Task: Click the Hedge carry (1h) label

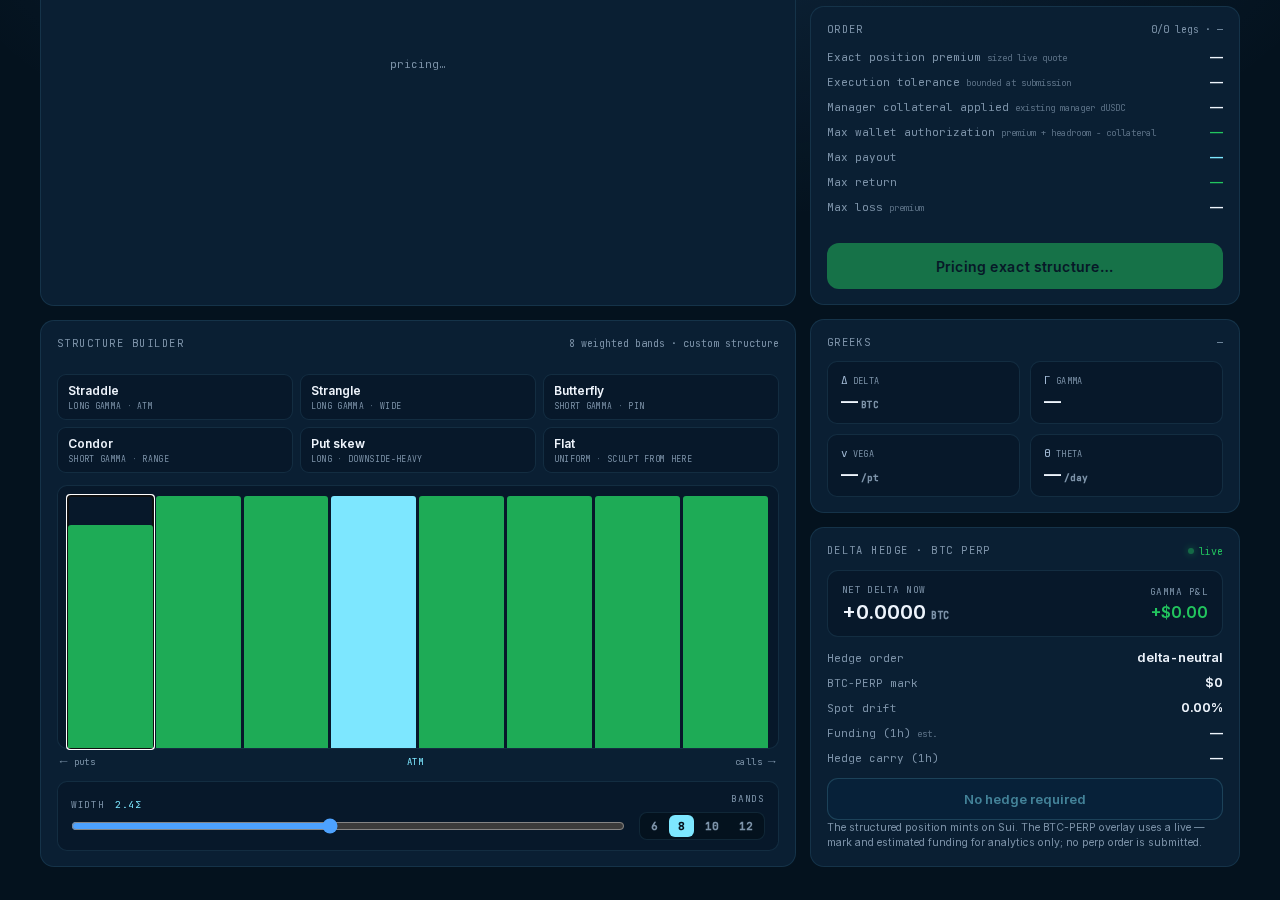Action: pyautogui.click(x=883, y=758)
